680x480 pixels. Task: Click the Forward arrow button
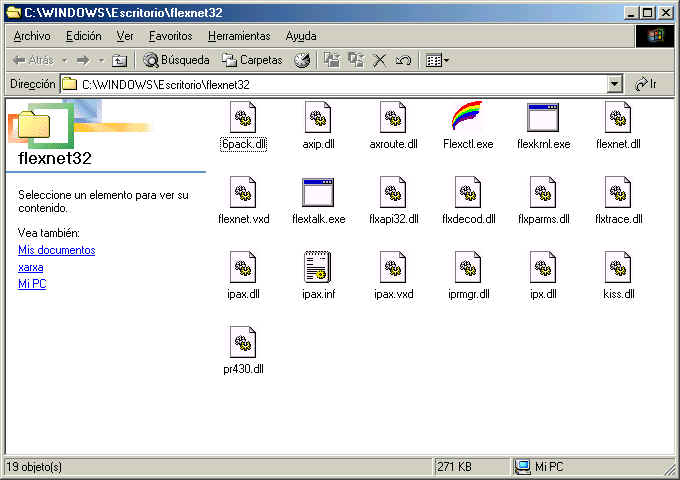pos(83,60)
